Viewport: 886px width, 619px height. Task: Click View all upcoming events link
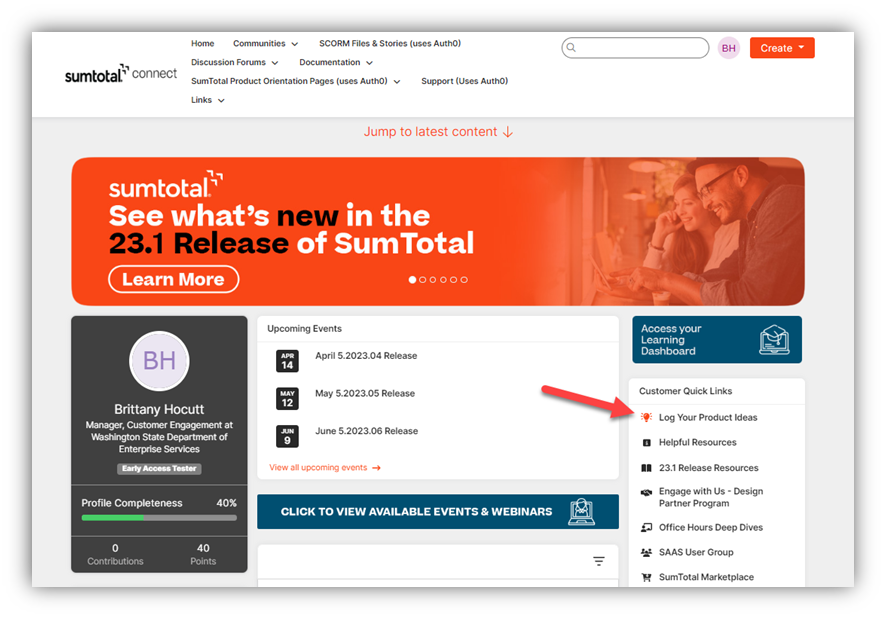pos(318,468)
